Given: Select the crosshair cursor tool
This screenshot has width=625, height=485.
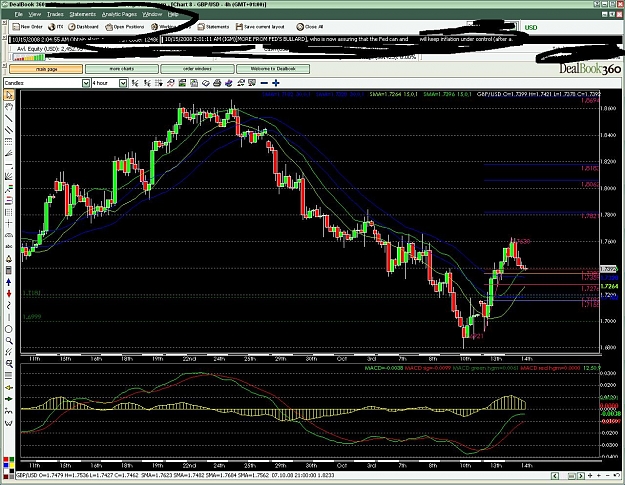Looking at the screenshot, I should tap(9, 224).
